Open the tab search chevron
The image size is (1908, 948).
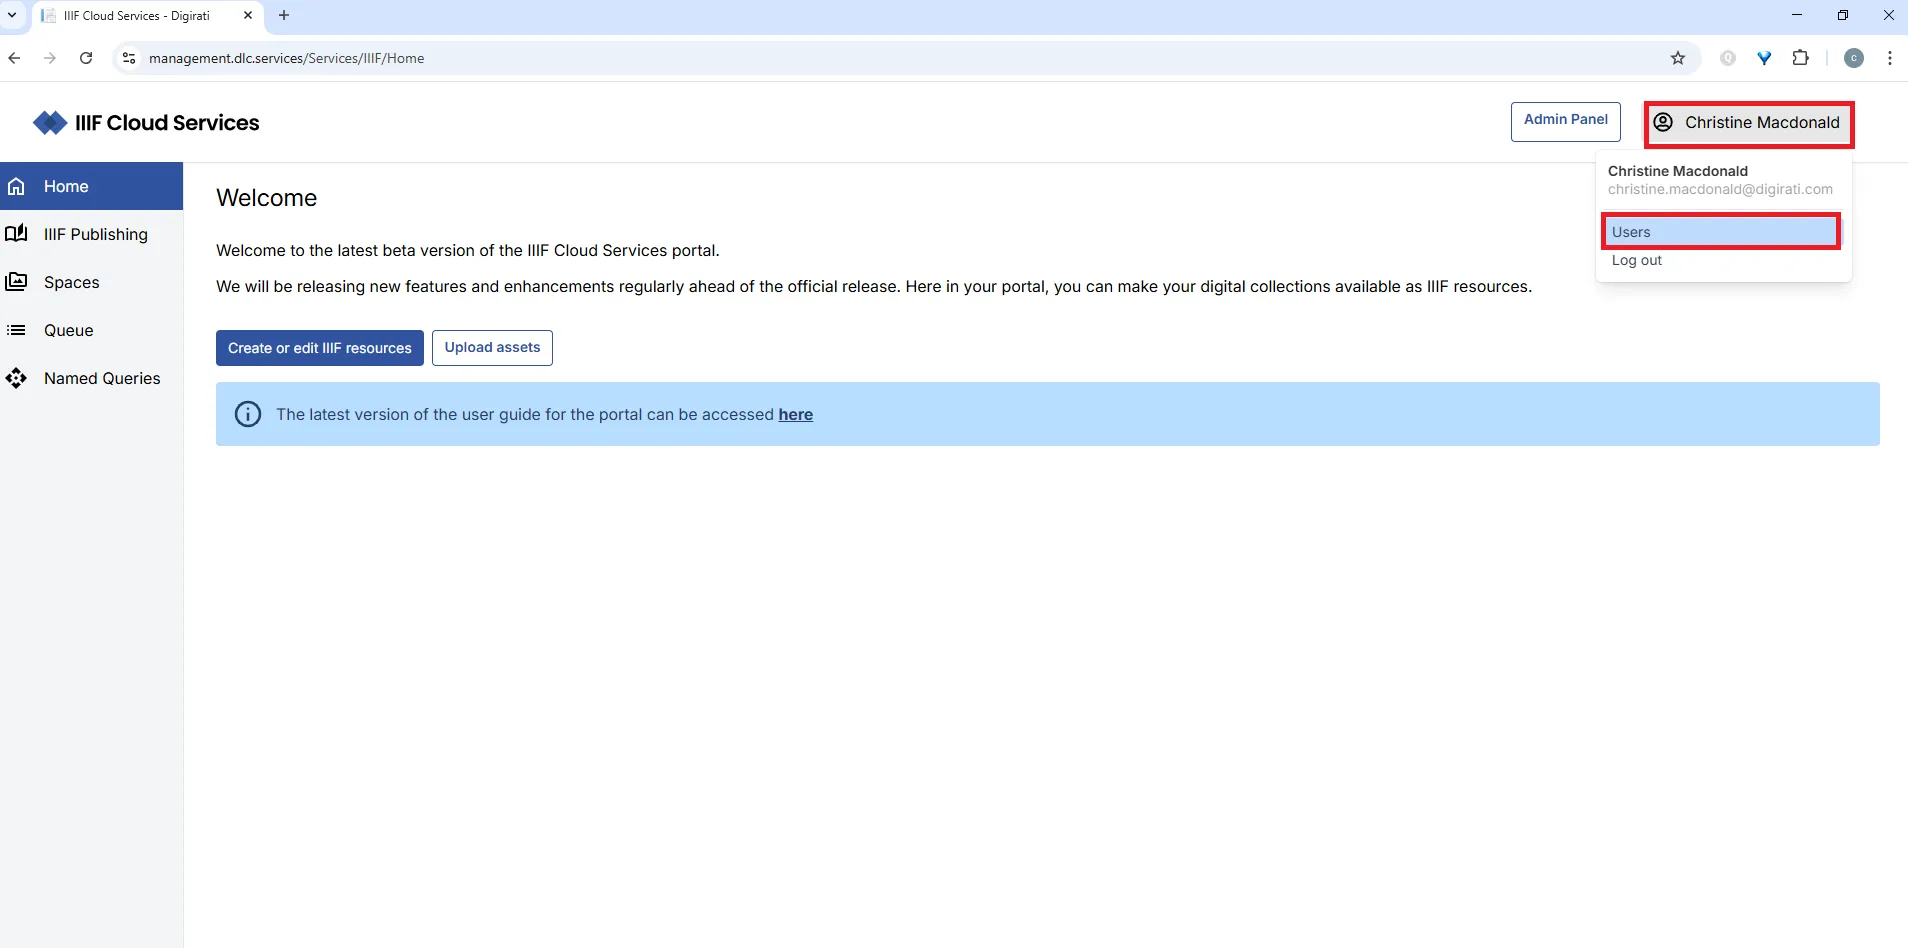point(12,15)
